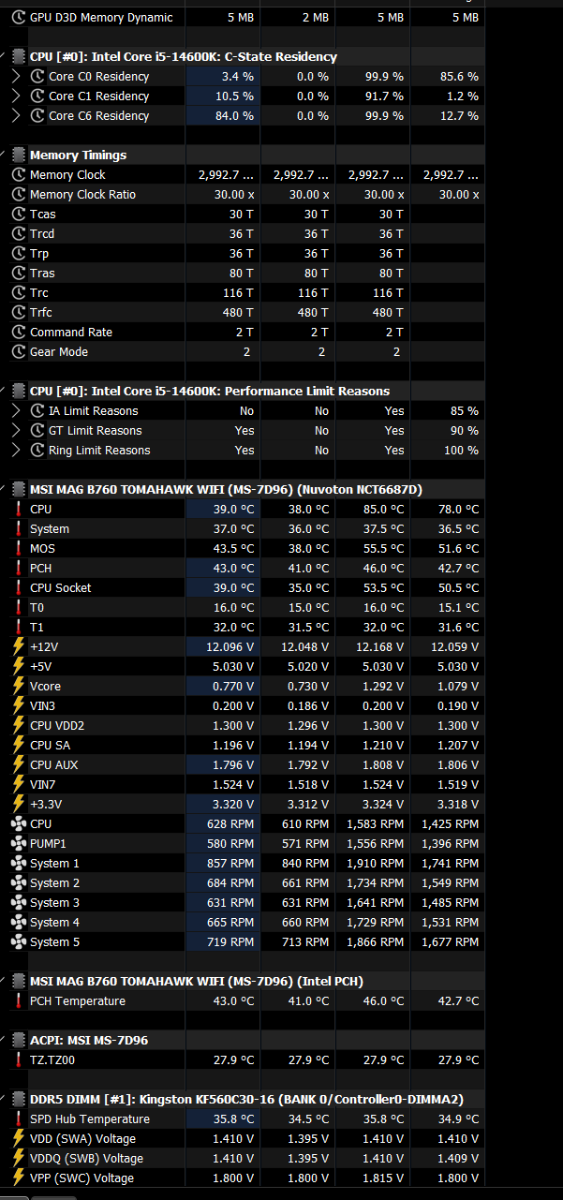This screenshot has height=1200, width=563.
Task: Collapse the Performance Limit Reasons section
Action: pyautogui.click(x=4, y=391)
